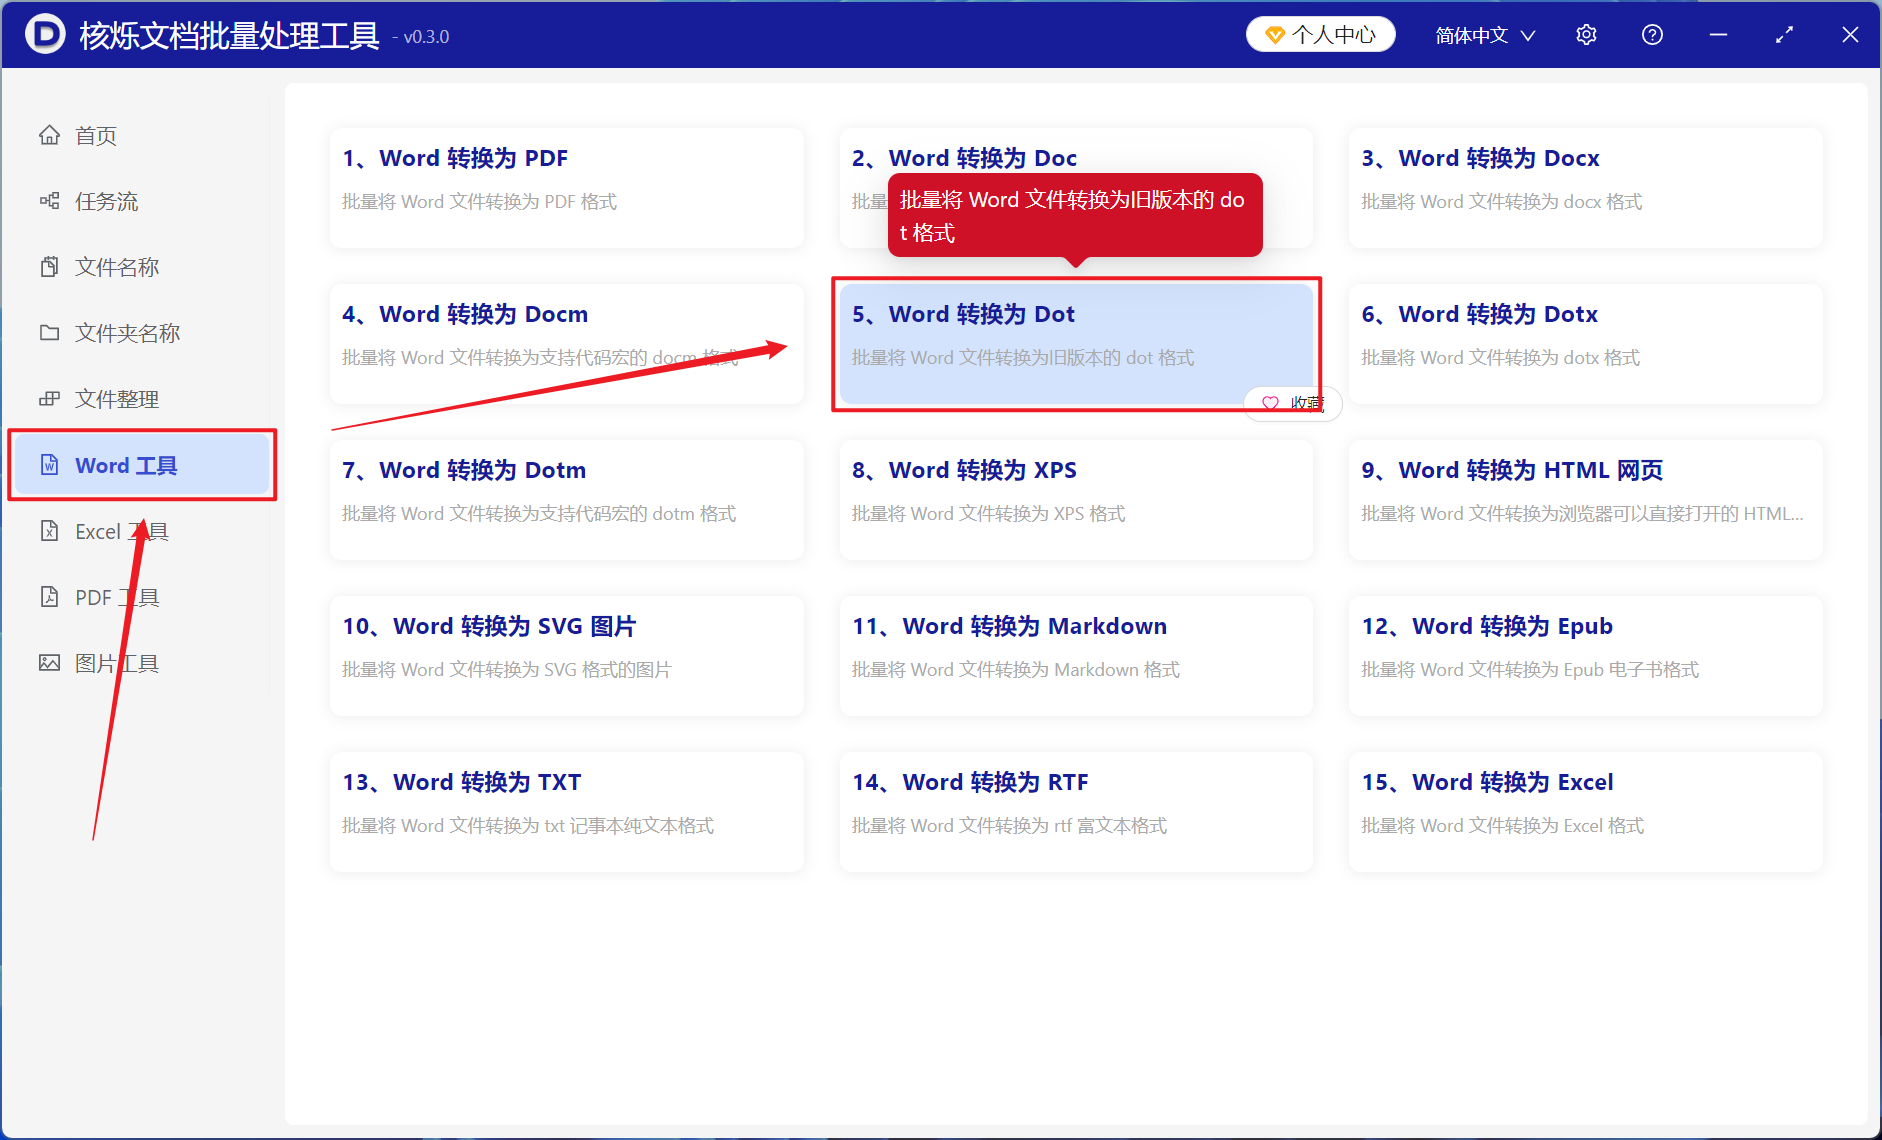Click the file name icon beside 文件名称
The width and height of the screenshot is (1882, 1140).
point(49,267)
